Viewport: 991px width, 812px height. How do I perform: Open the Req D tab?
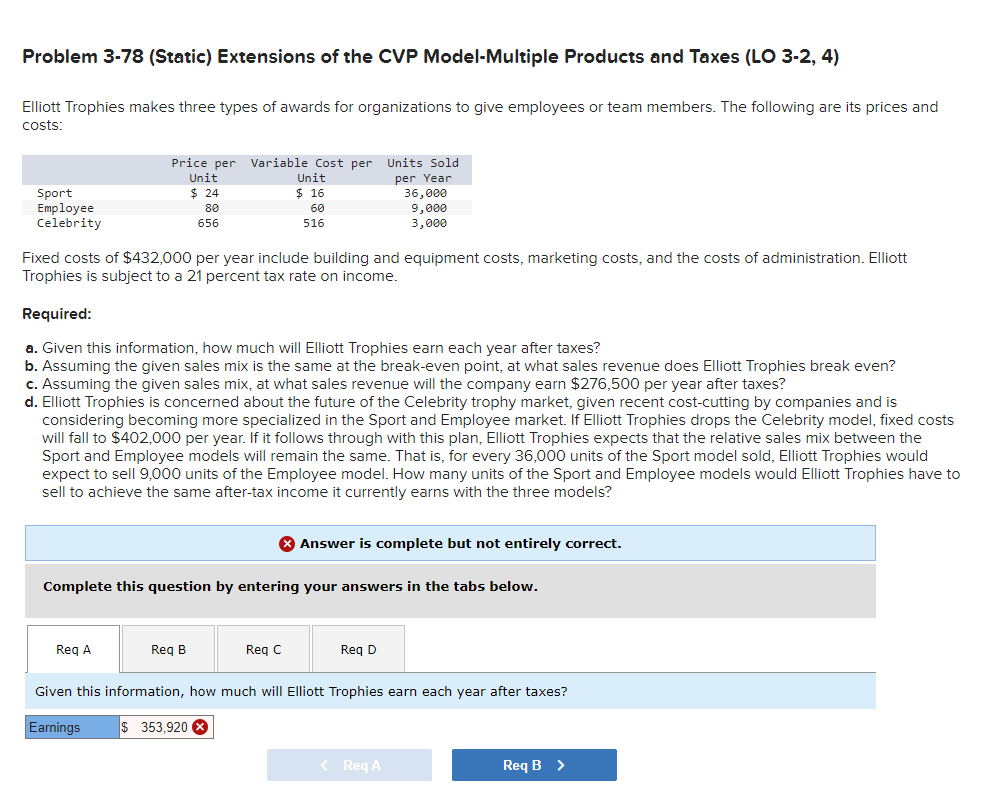(x=358, y=648)
